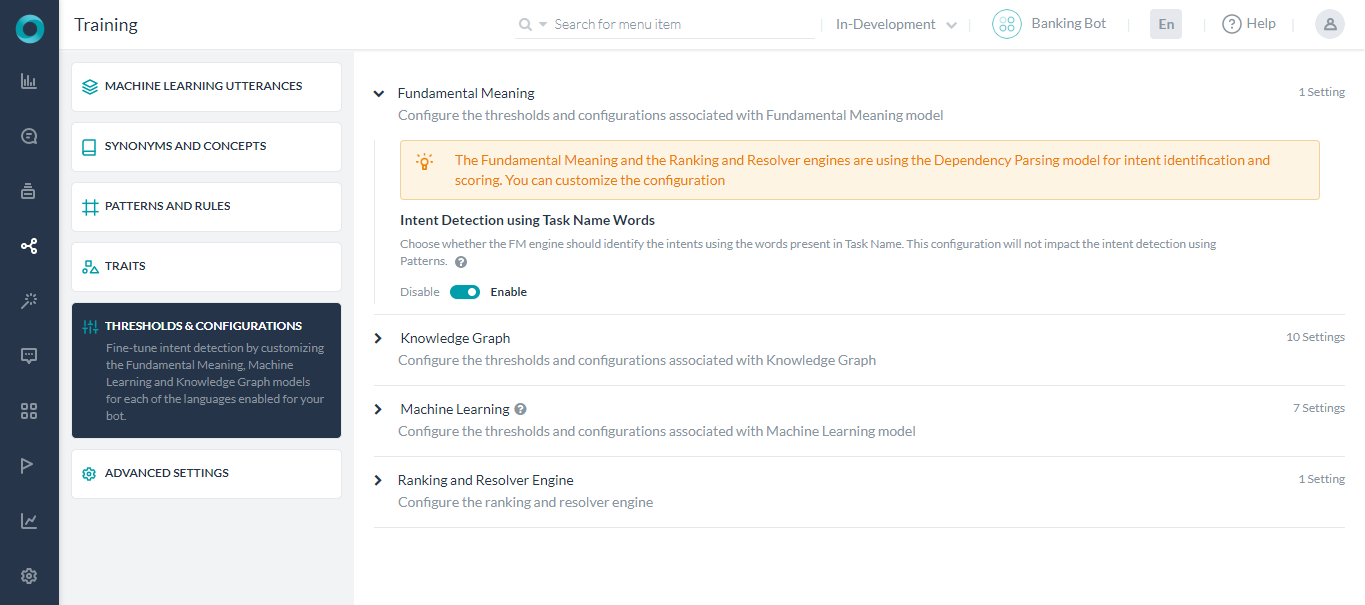Click the Banking Bot name
Screen dimensions: 1365x605
(1069, 24)
